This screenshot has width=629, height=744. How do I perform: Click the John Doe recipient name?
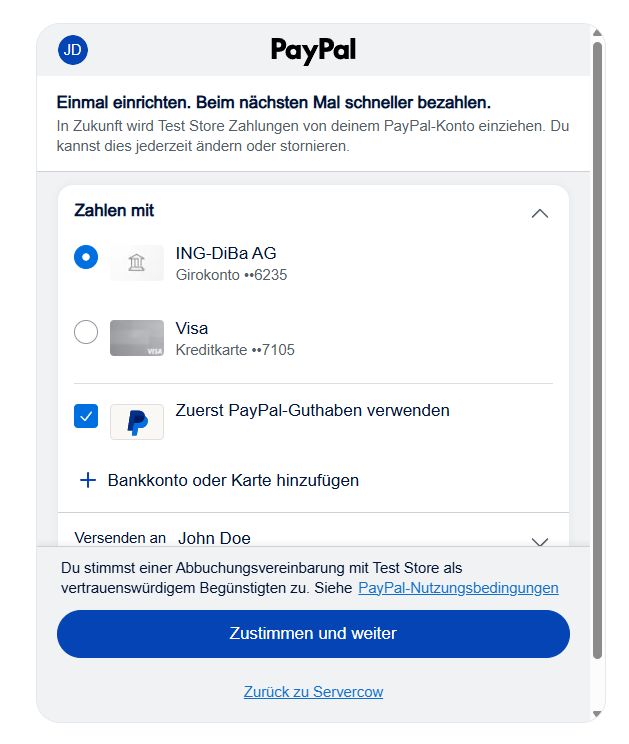[214, 539]
